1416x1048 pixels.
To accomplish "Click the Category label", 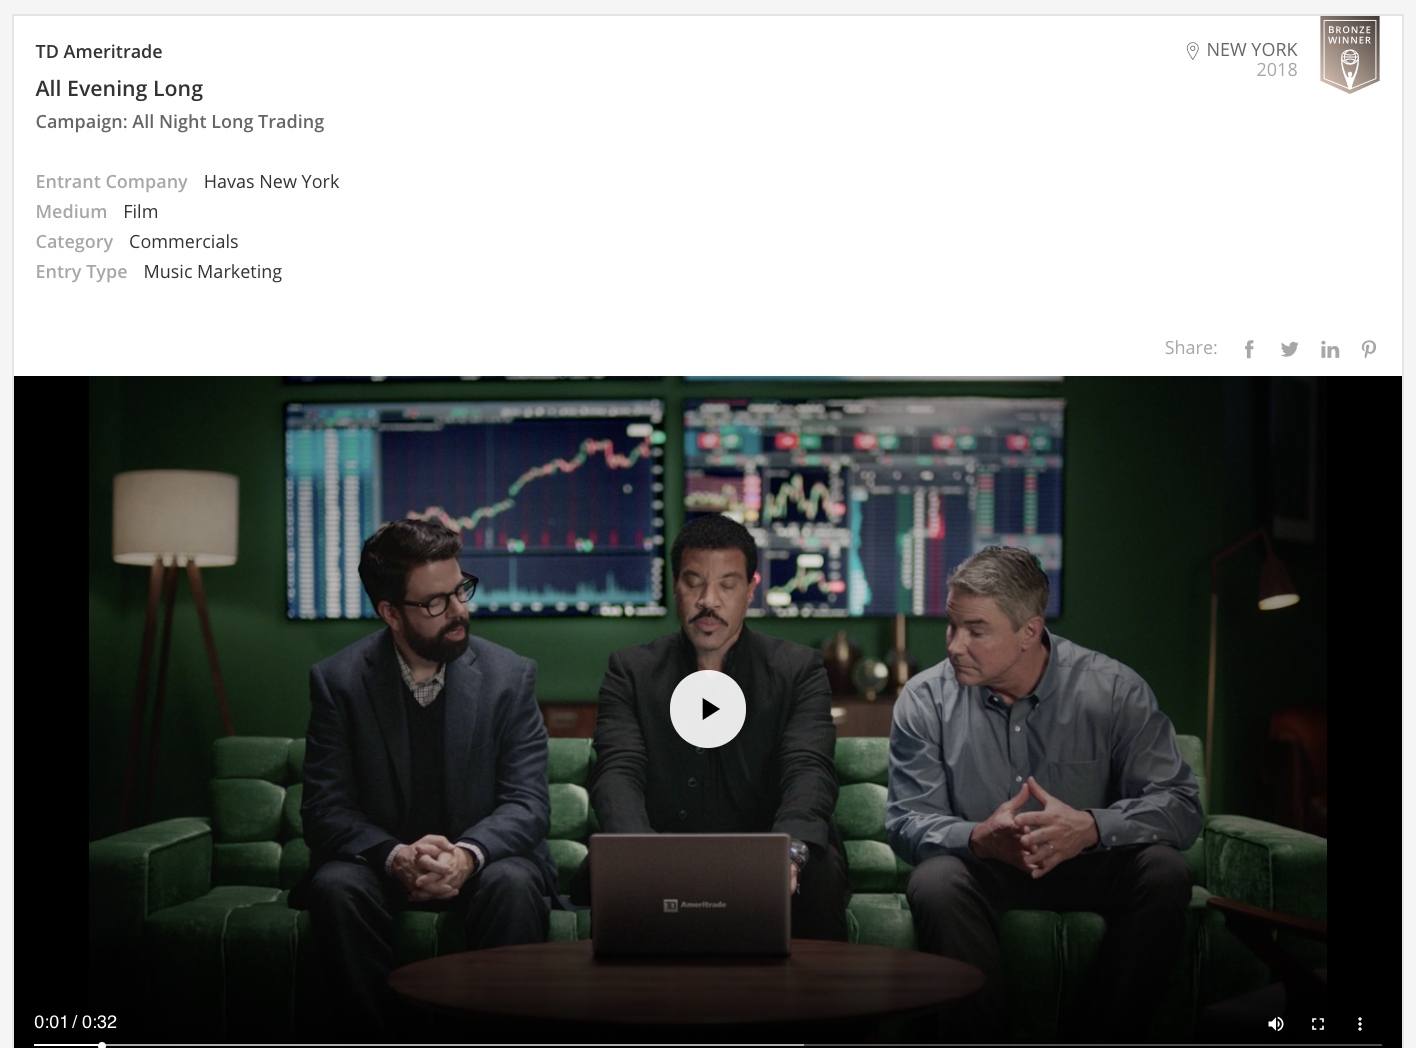I will [x=74, y=242].
